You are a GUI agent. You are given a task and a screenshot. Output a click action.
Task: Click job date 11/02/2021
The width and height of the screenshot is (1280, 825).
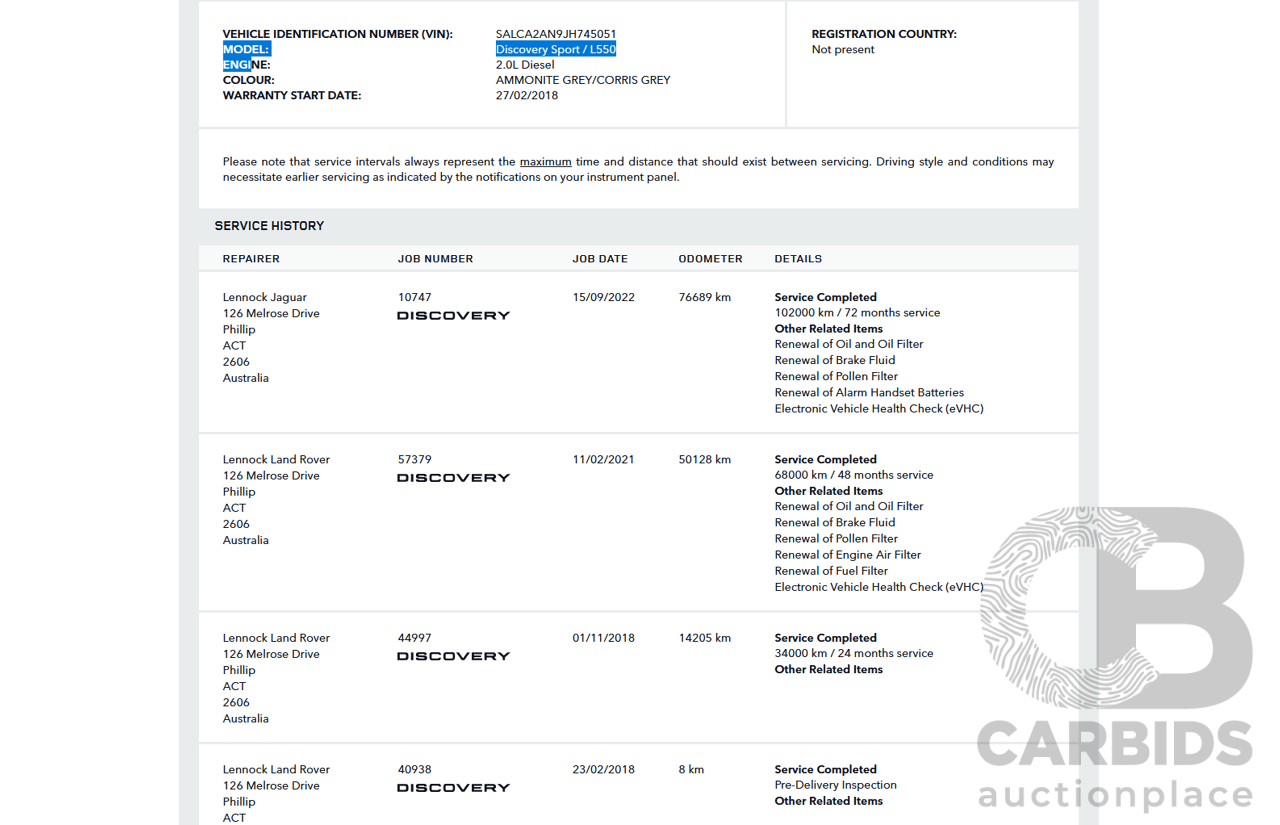click(x=603, y=460)
